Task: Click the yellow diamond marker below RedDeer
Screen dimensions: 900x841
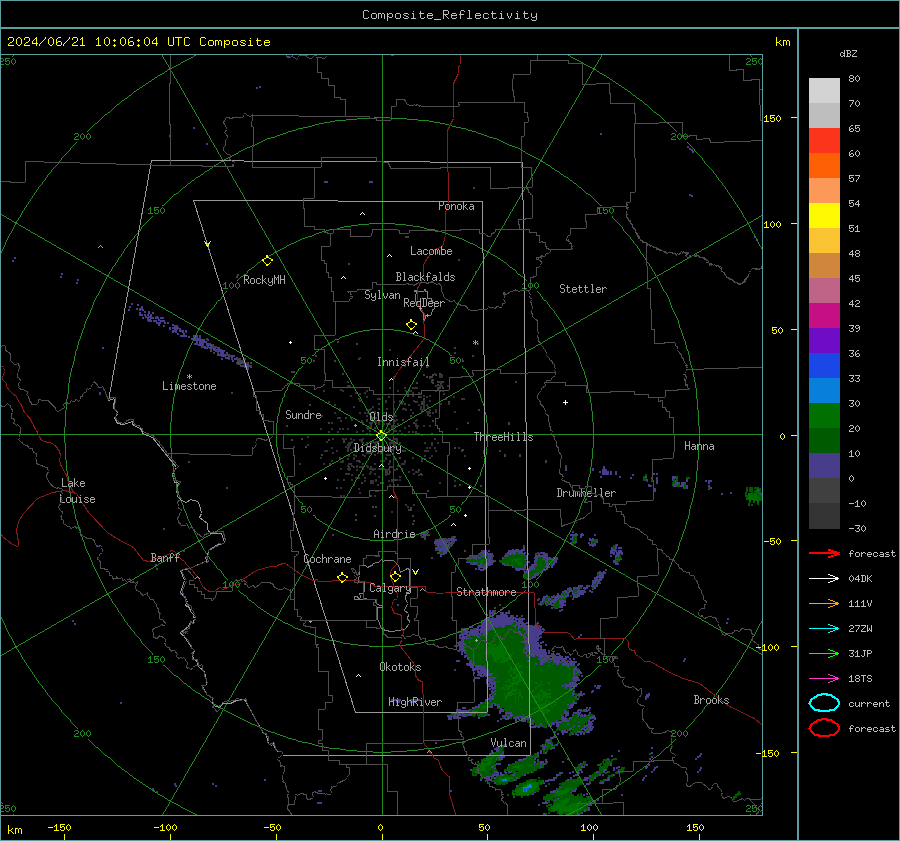Action: point(412,325)
